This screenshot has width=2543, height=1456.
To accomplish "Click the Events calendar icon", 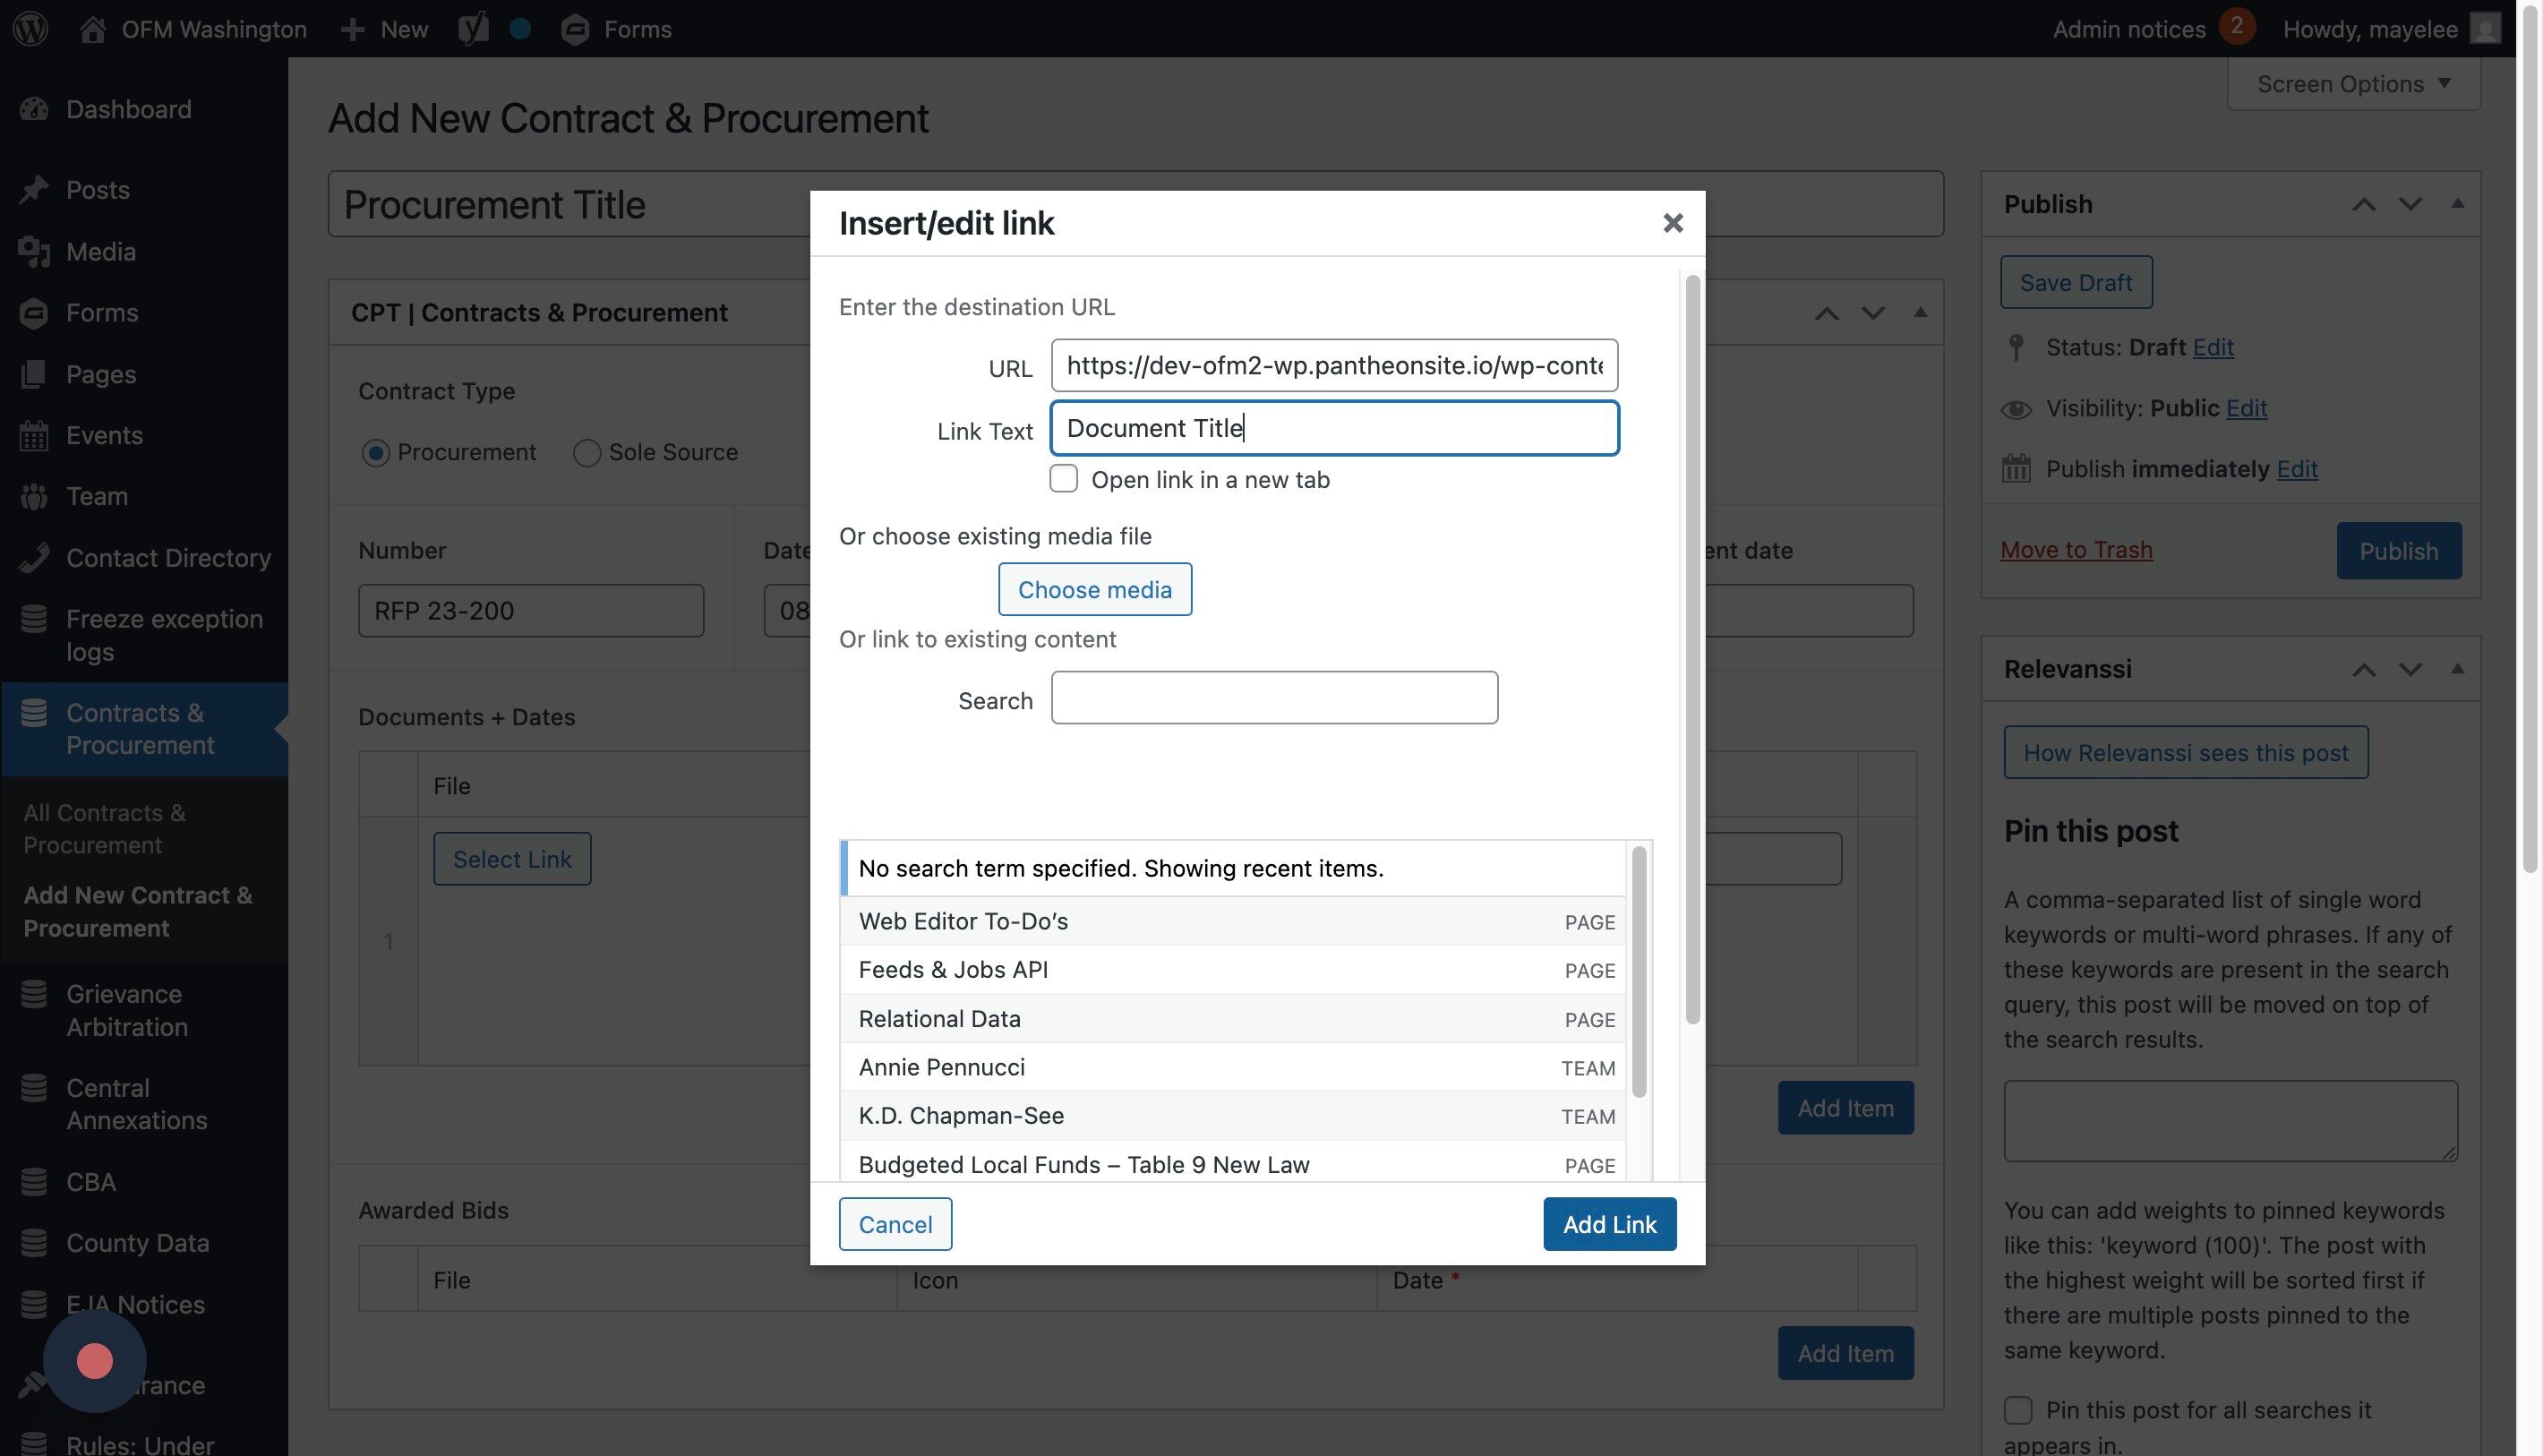I will click(34, 436).
